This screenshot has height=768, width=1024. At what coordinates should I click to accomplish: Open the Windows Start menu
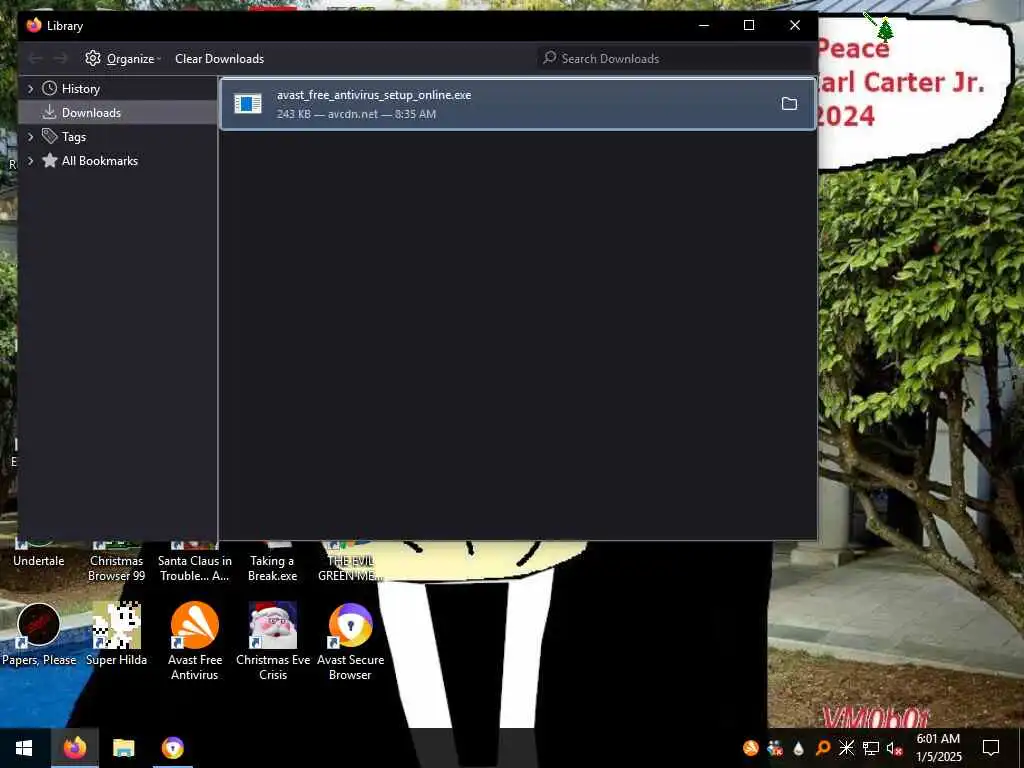24,748
